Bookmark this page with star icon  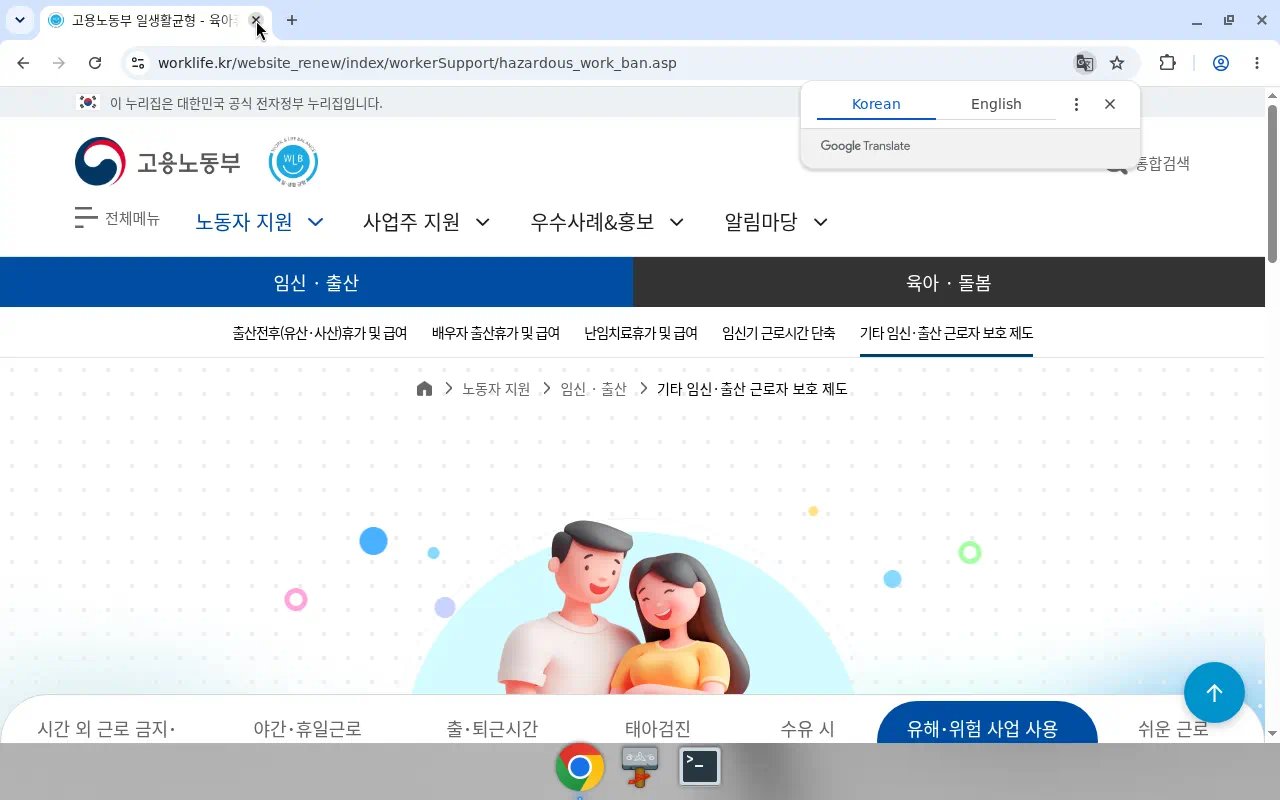[x=1117, y=63]
